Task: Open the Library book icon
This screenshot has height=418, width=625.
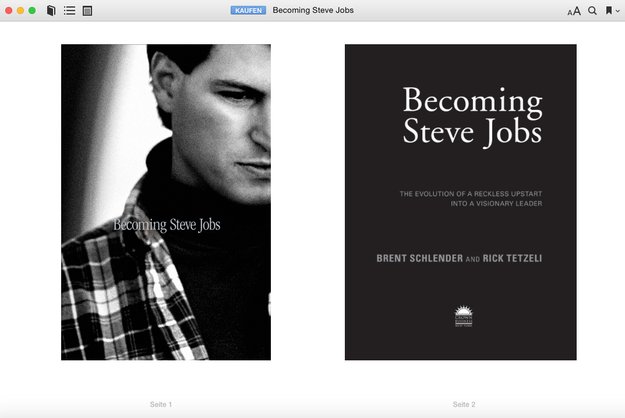Action: point(51,10)
